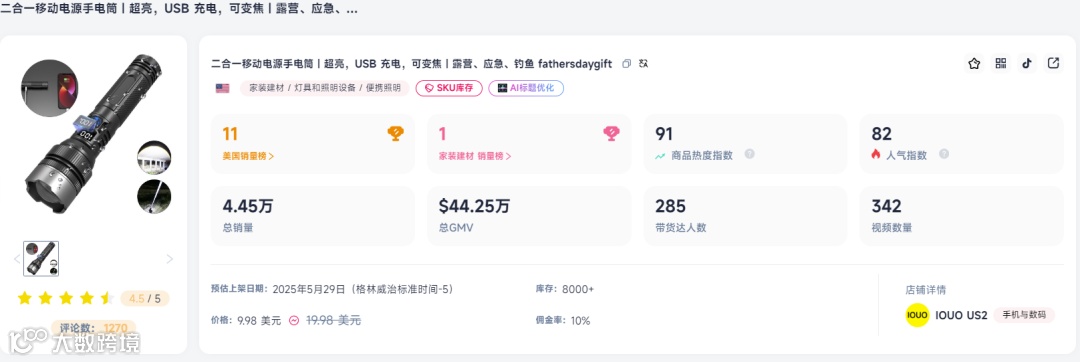Select the flashlight thumbnail image
The image size is (1080, 362).
tap(41, 259)
